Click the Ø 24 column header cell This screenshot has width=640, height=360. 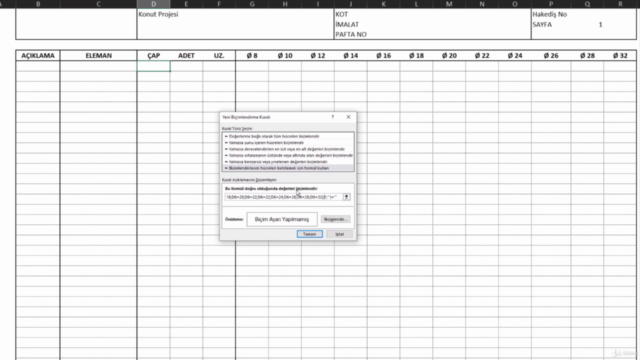[515, 56]
